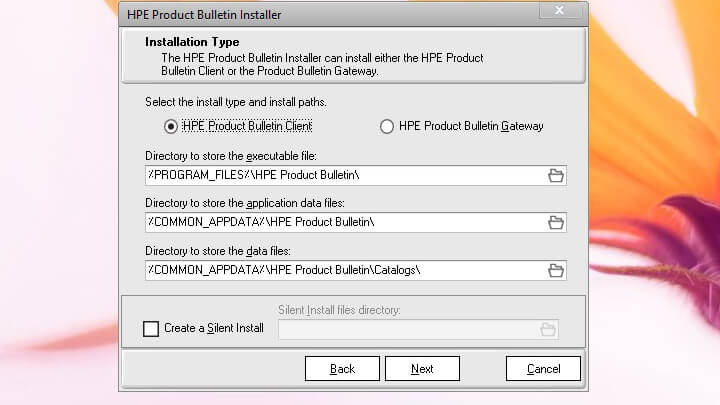Cancel the installation
Screen dimensions: 720x405
543,369
